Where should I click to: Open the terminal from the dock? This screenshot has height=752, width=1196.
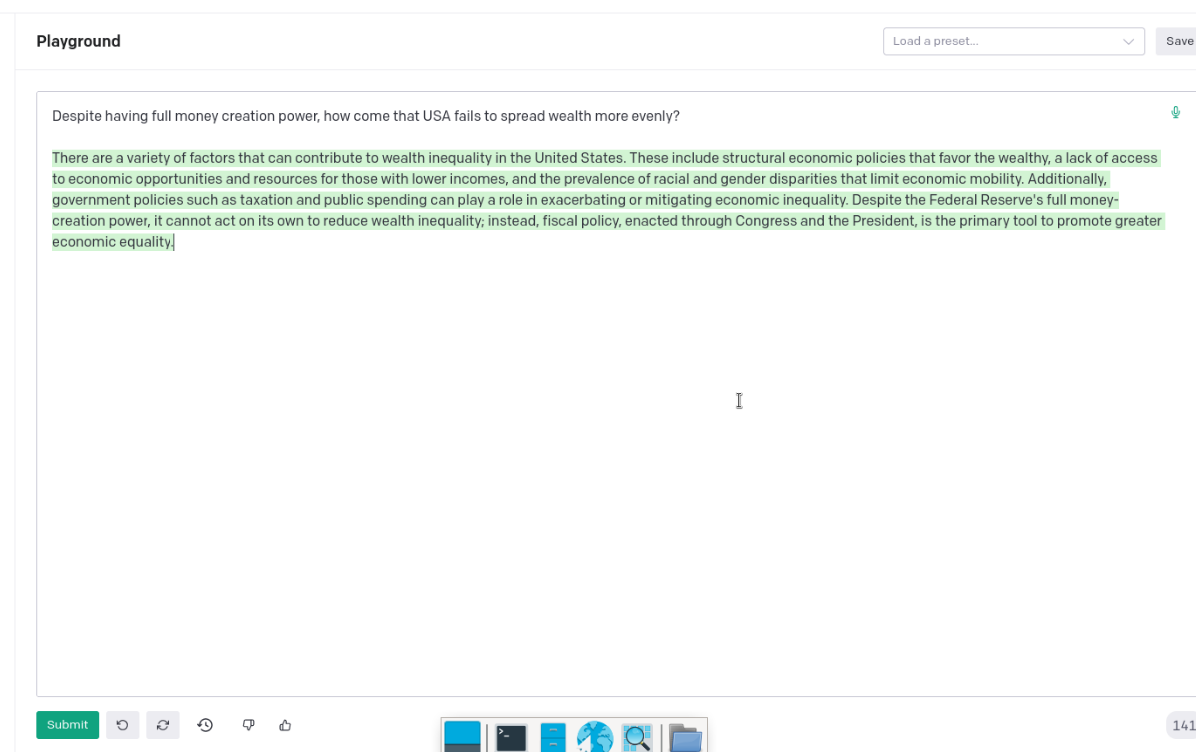click(511, 738)
